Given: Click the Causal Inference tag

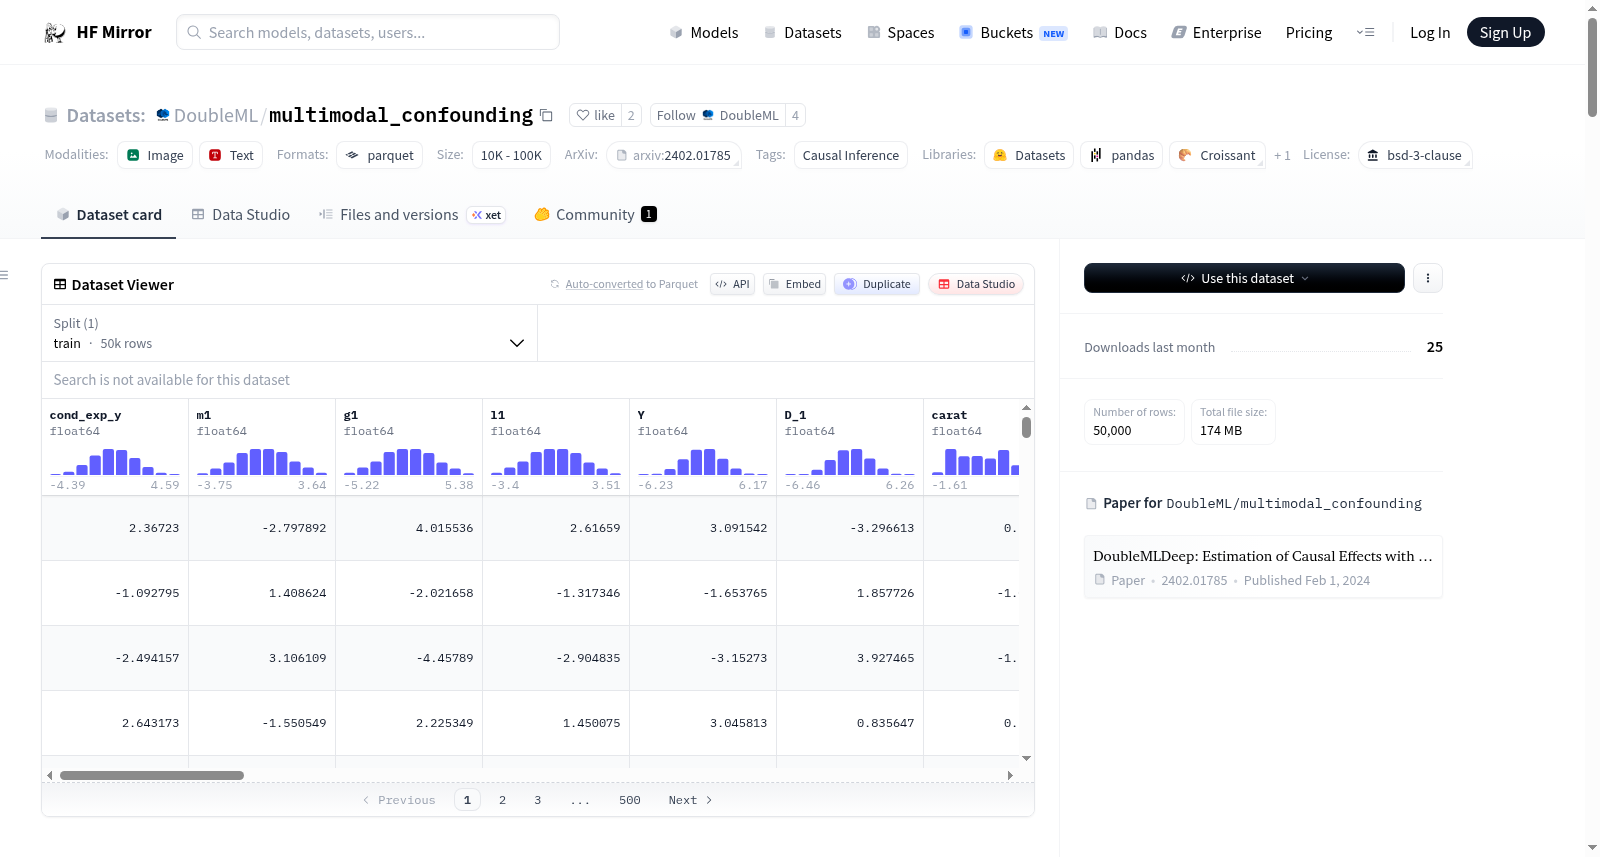Looking at the screenshot, I should click(851, 155).
